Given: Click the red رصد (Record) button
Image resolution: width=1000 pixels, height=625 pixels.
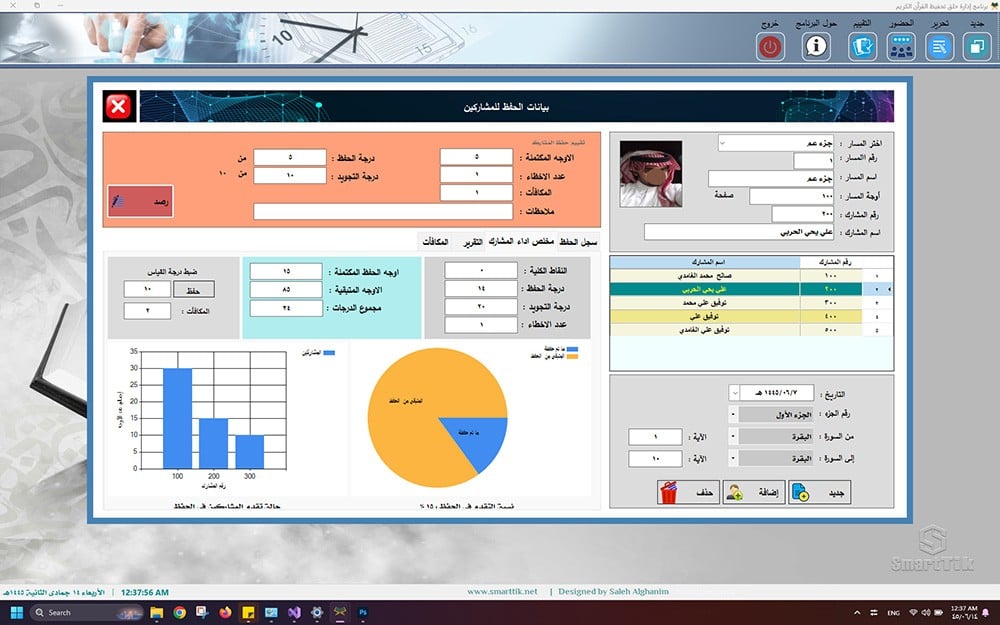Looking at the screenshot, I should [x=140, y=200].
